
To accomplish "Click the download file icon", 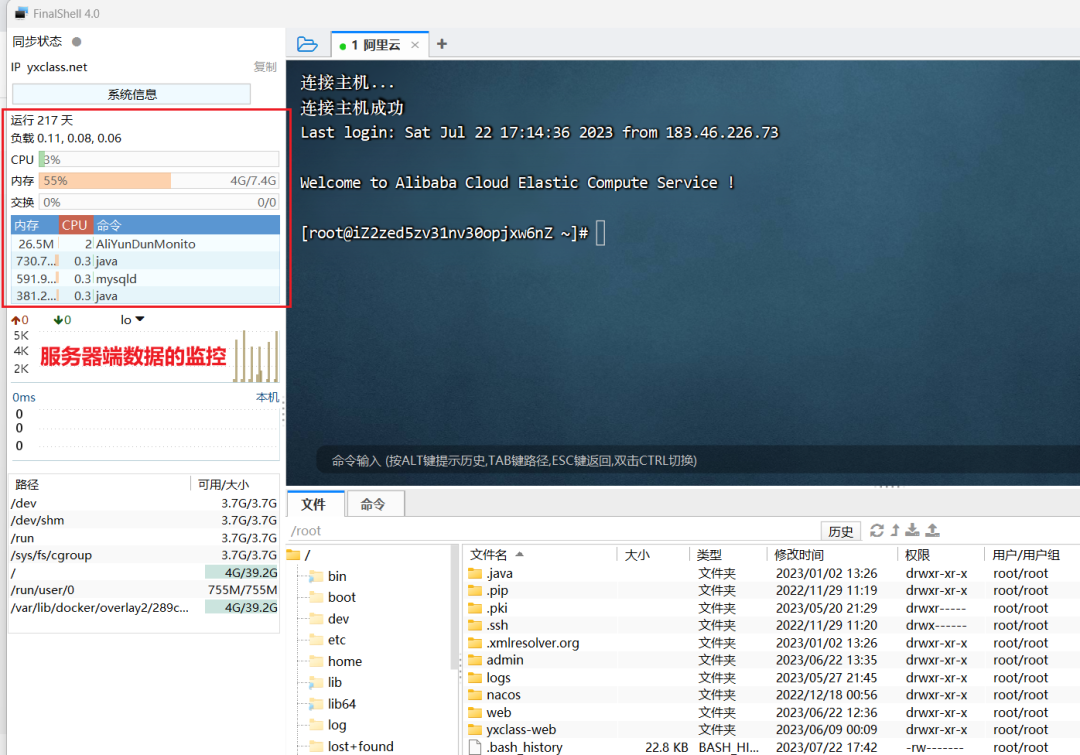I will point(913,531).
